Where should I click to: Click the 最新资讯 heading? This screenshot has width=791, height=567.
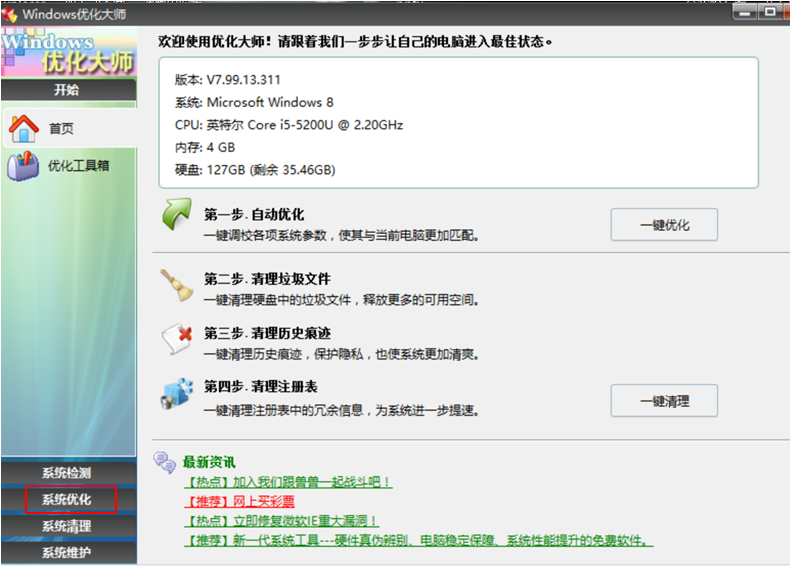pyautogui.click(x=209, y=462)
